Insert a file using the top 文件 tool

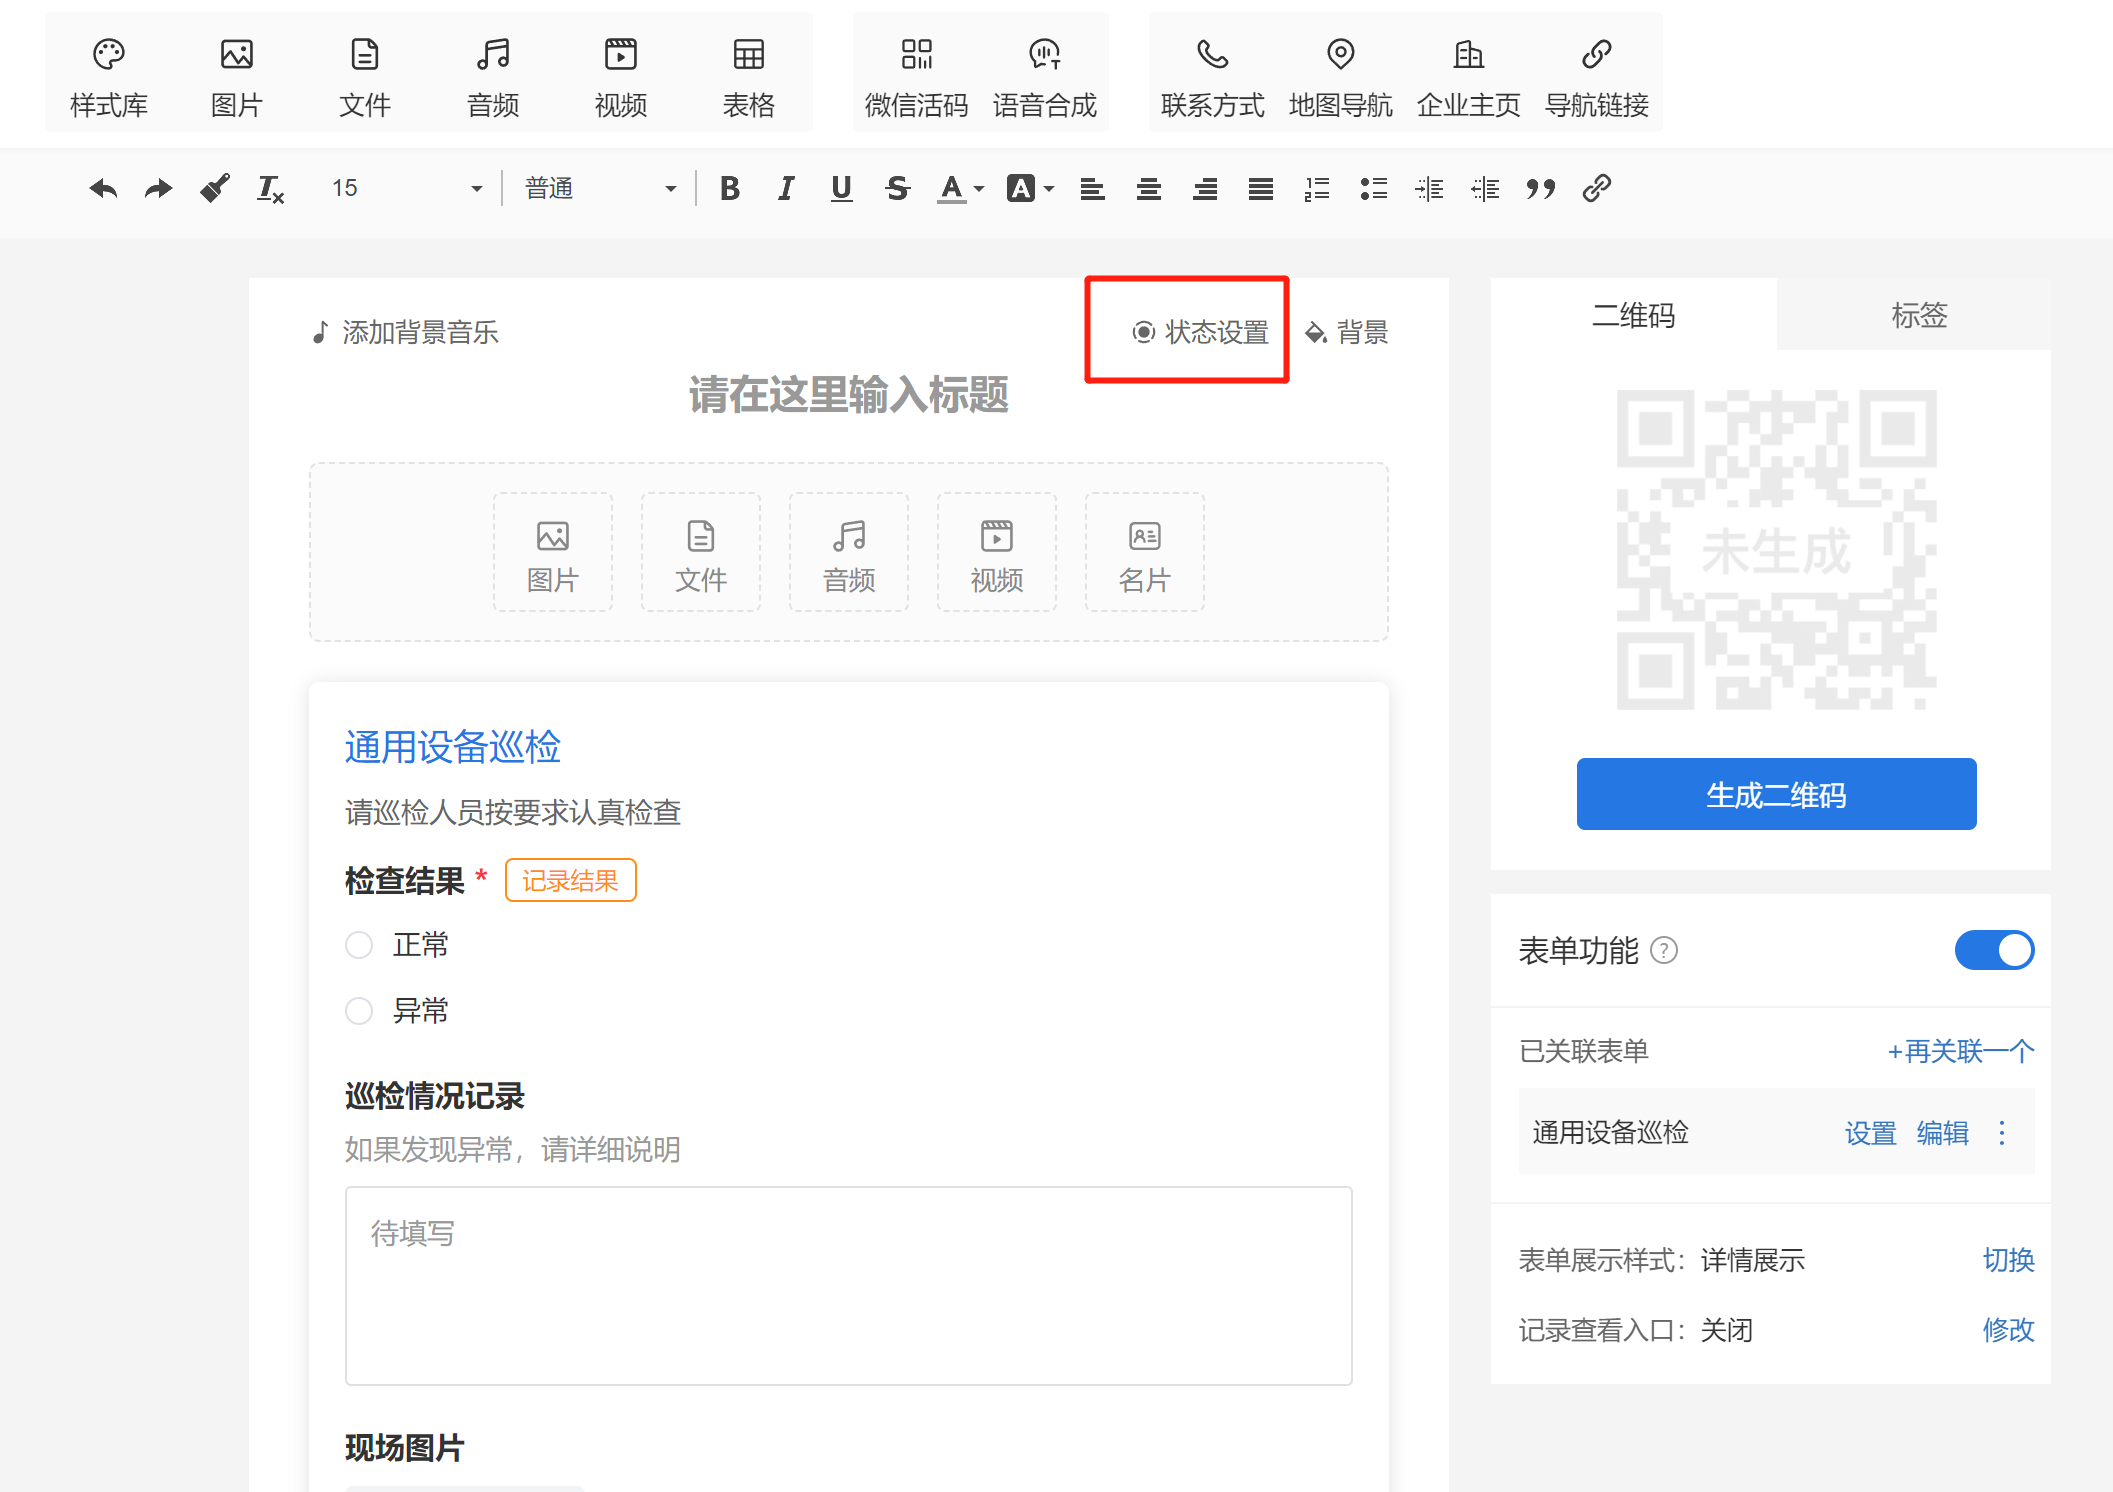(365, 76)
